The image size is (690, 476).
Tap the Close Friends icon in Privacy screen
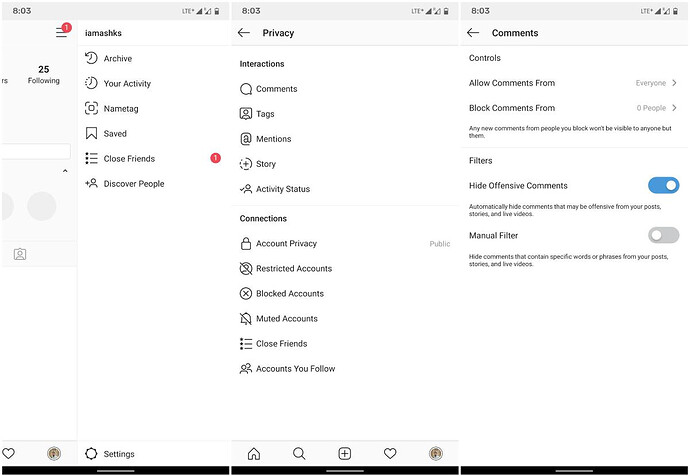[x=246, y=344]
